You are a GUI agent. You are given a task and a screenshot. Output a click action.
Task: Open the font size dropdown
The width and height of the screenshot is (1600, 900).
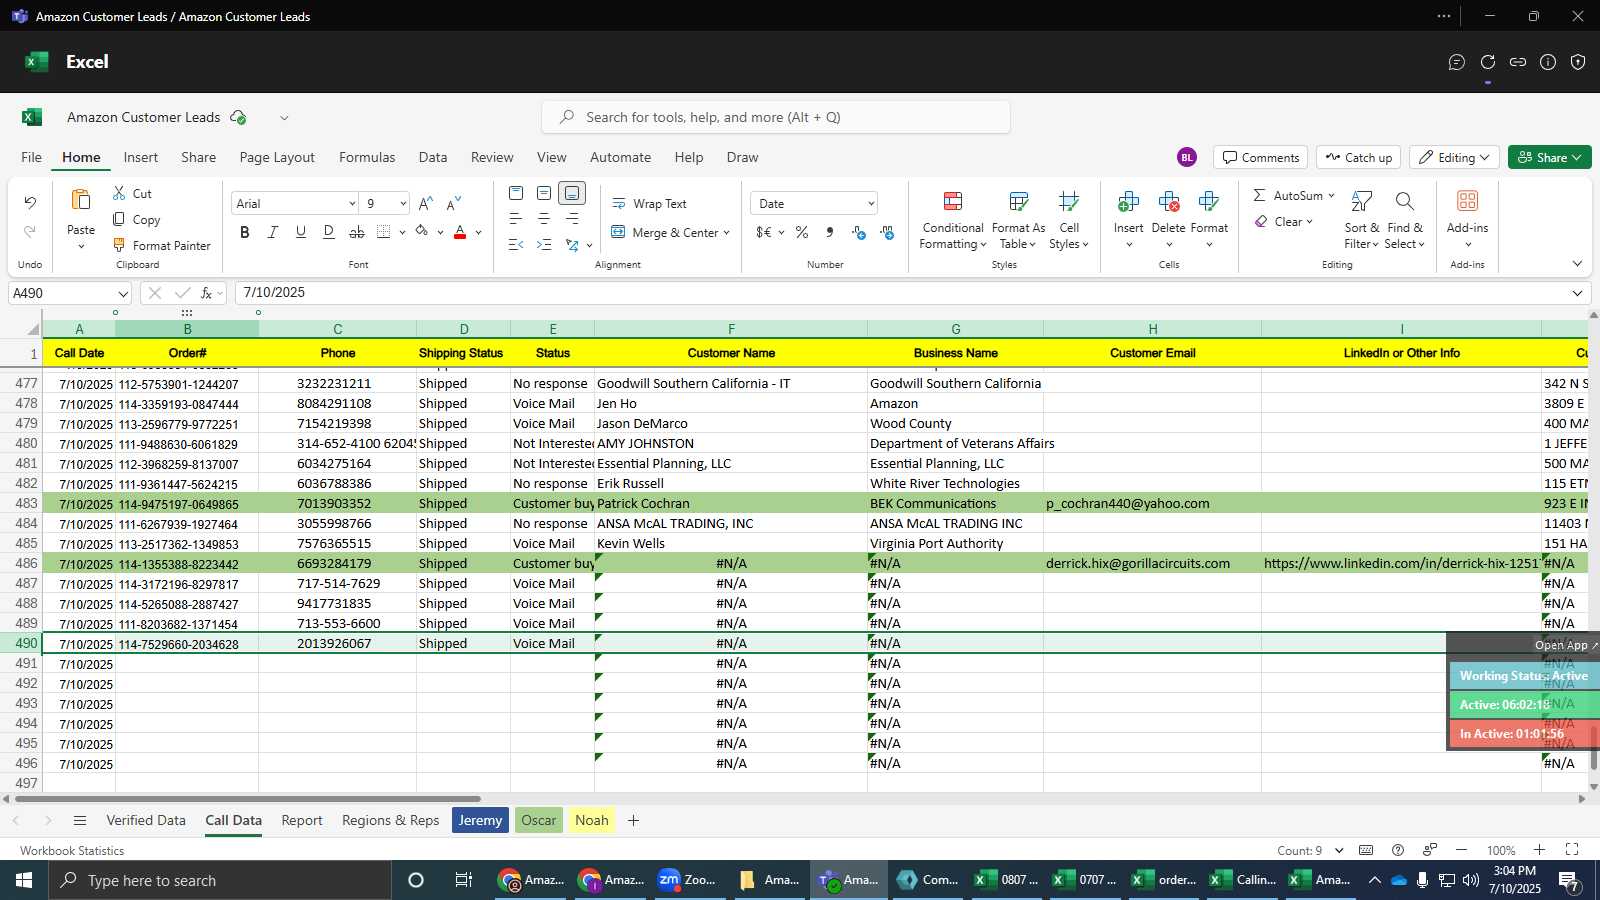pyautogui.click(x=403, y=204)
